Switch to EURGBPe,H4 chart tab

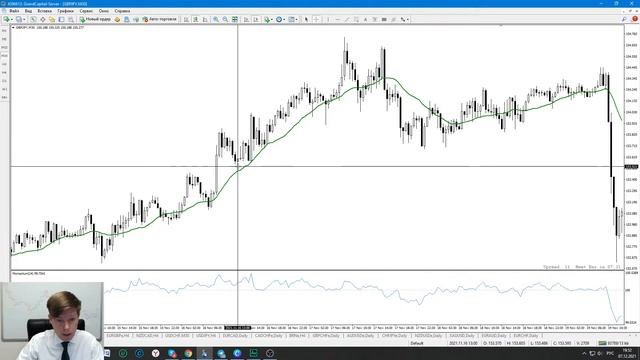(118, 336)
